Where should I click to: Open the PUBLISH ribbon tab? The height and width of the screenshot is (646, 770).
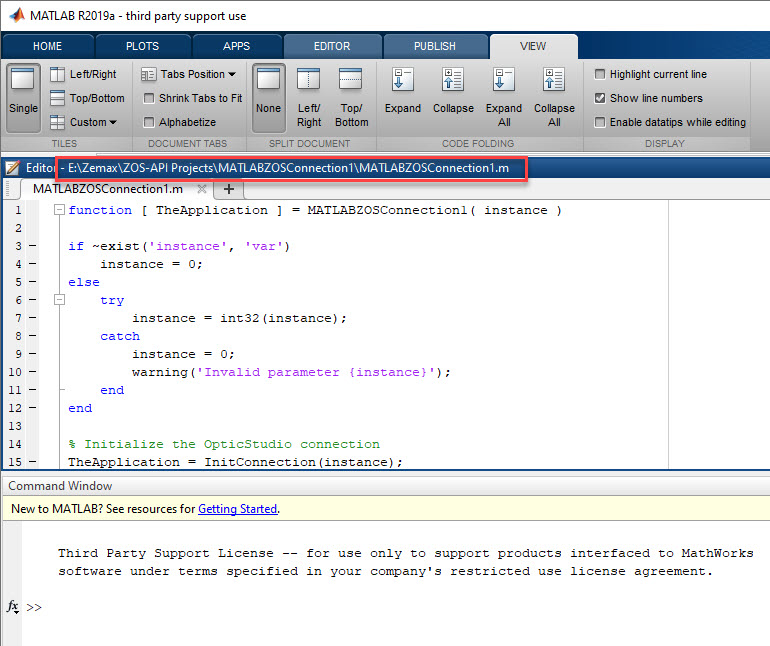pos(435,46)
